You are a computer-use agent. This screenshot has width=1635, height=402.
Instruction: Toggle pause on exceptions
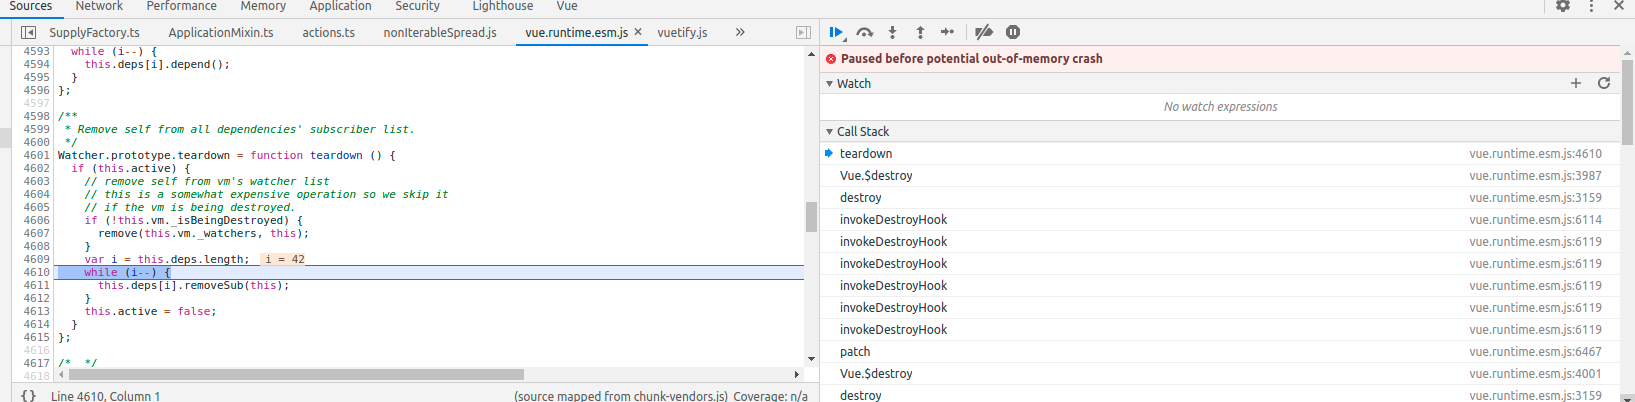[x=1013, y=33]
